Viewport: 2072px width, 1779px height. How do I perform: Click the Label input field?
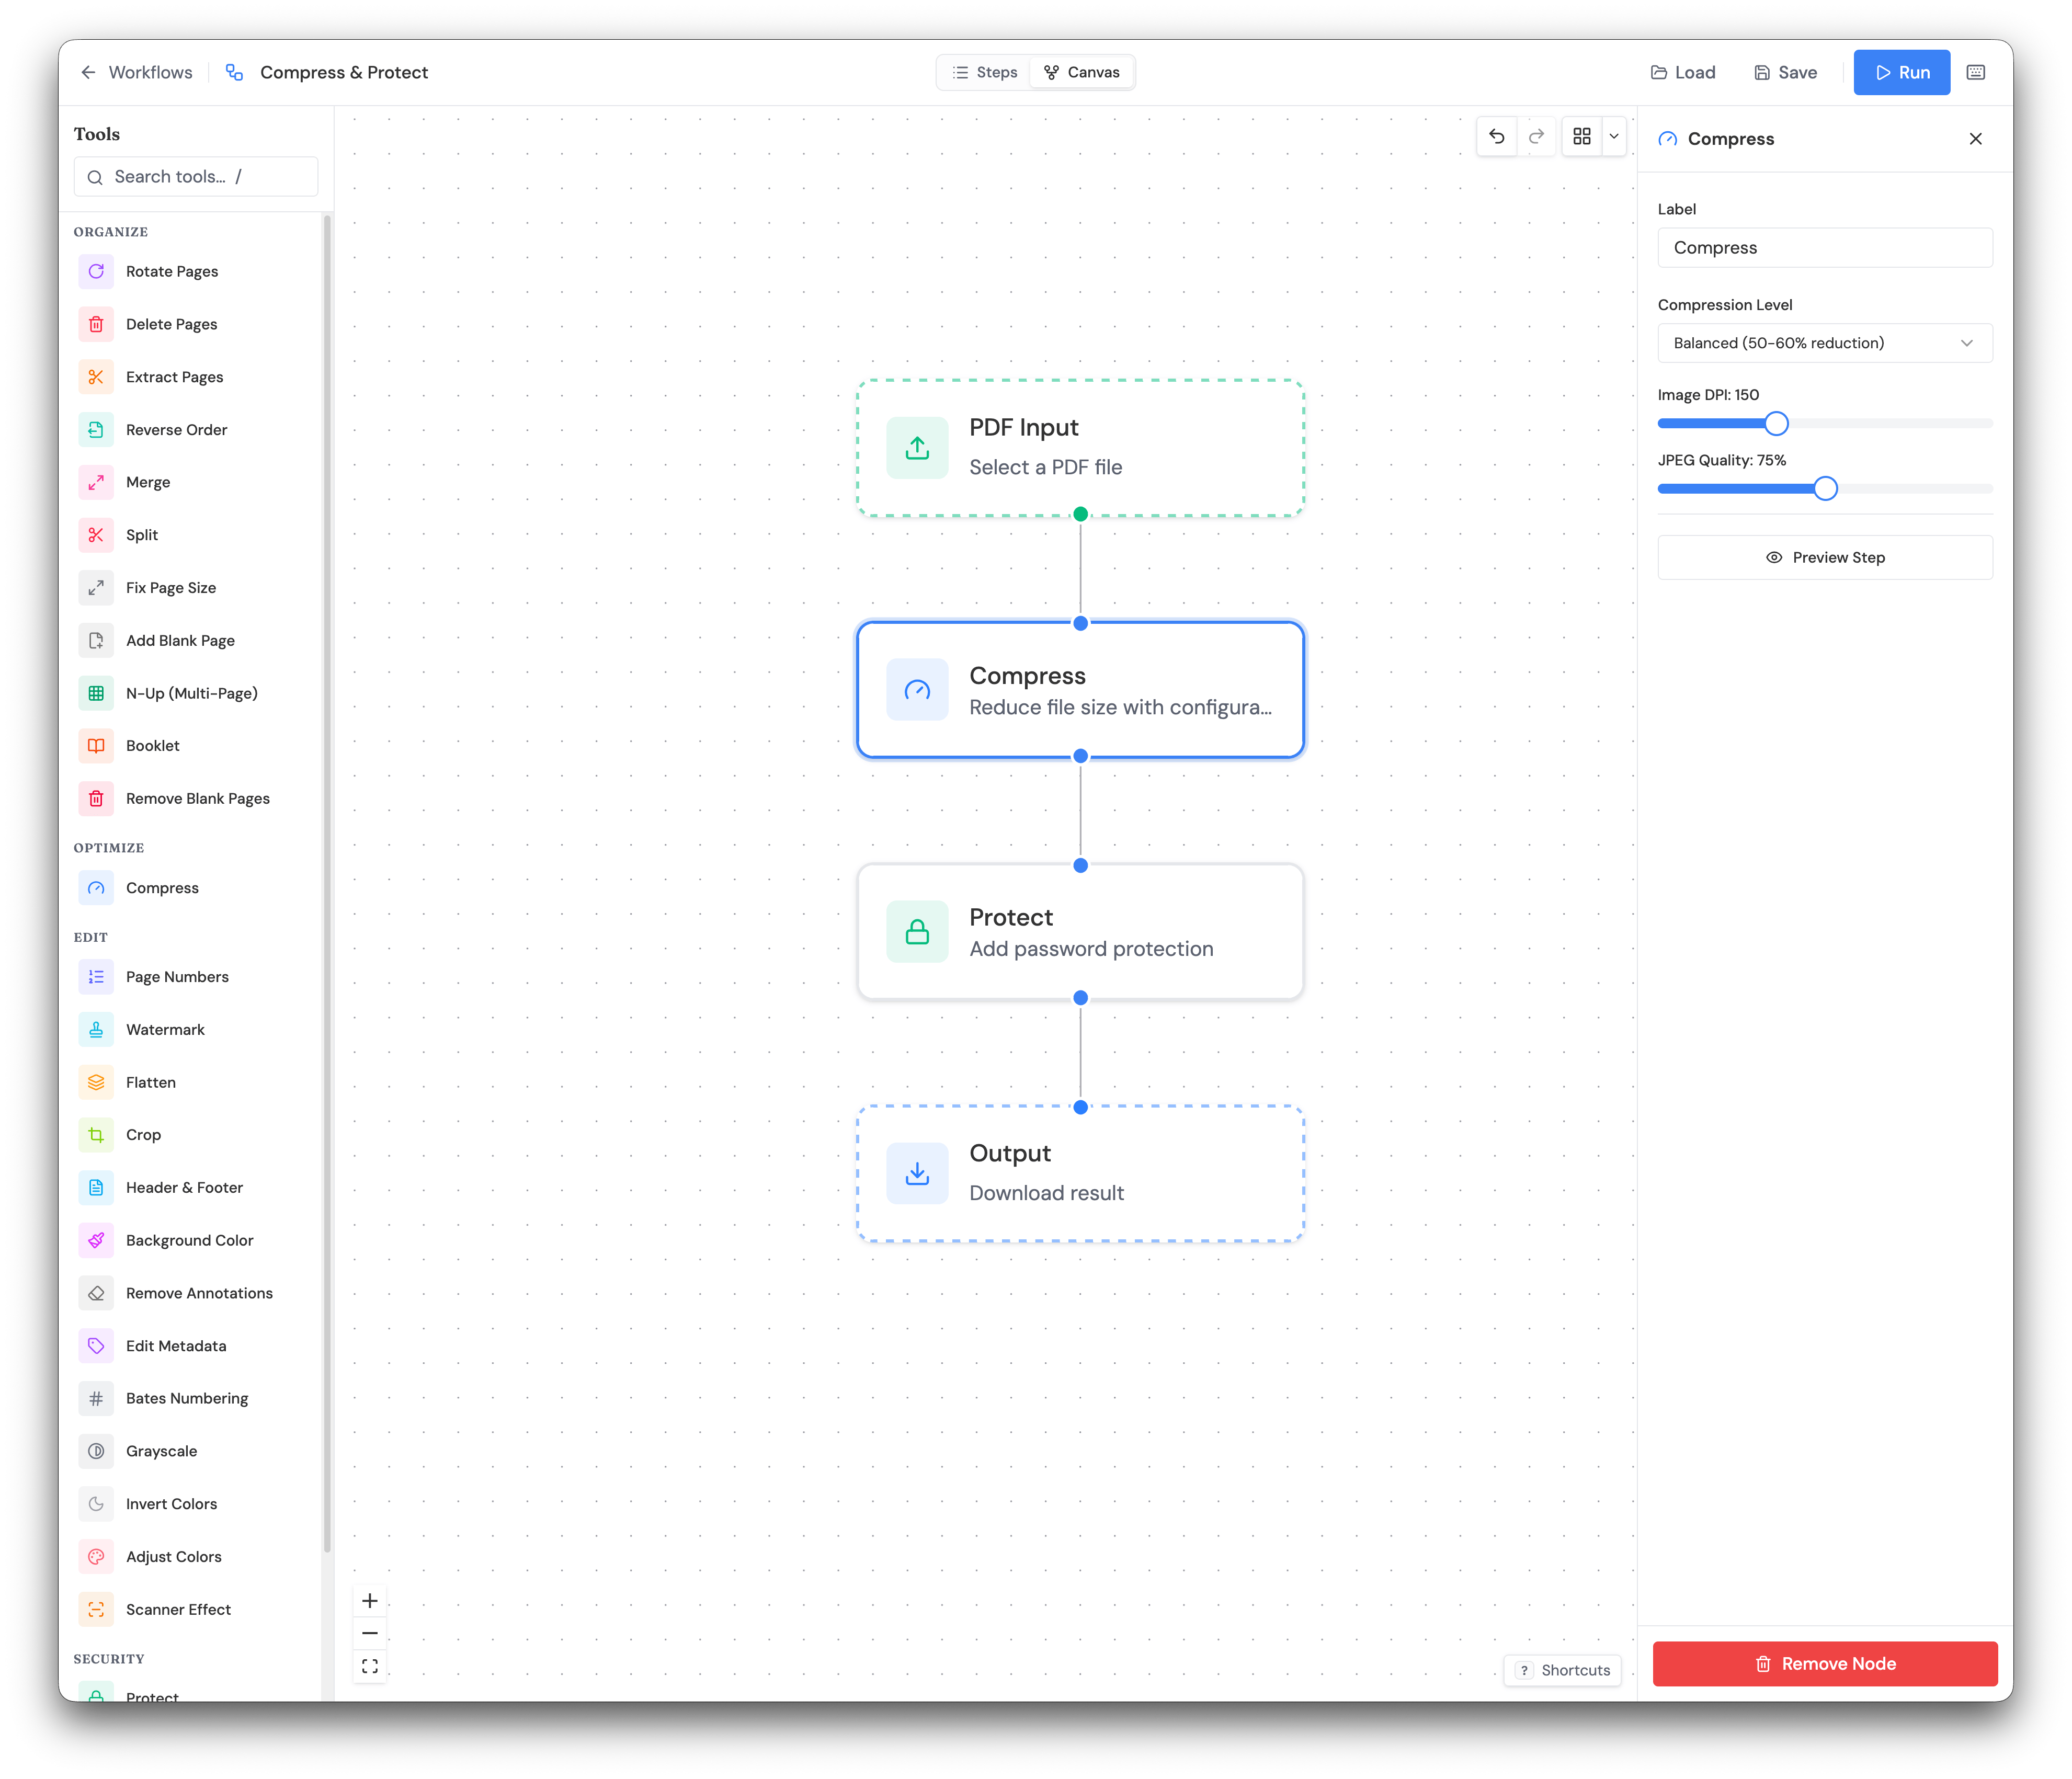(x=1825, y=248)
